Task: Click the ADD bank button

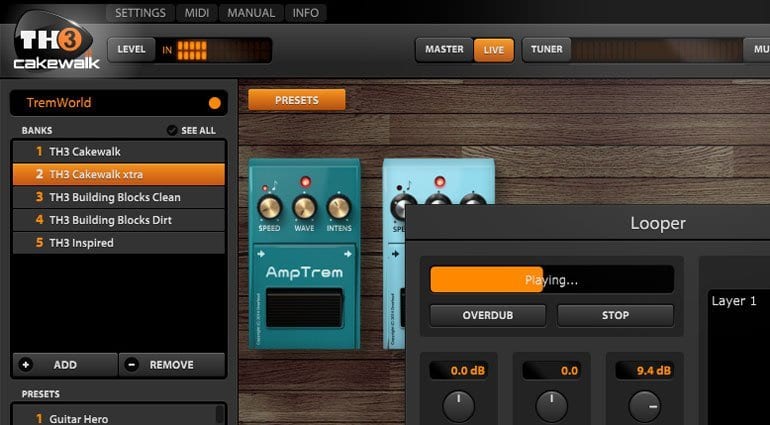Action: pyautogui.click(x=65, y=365)
